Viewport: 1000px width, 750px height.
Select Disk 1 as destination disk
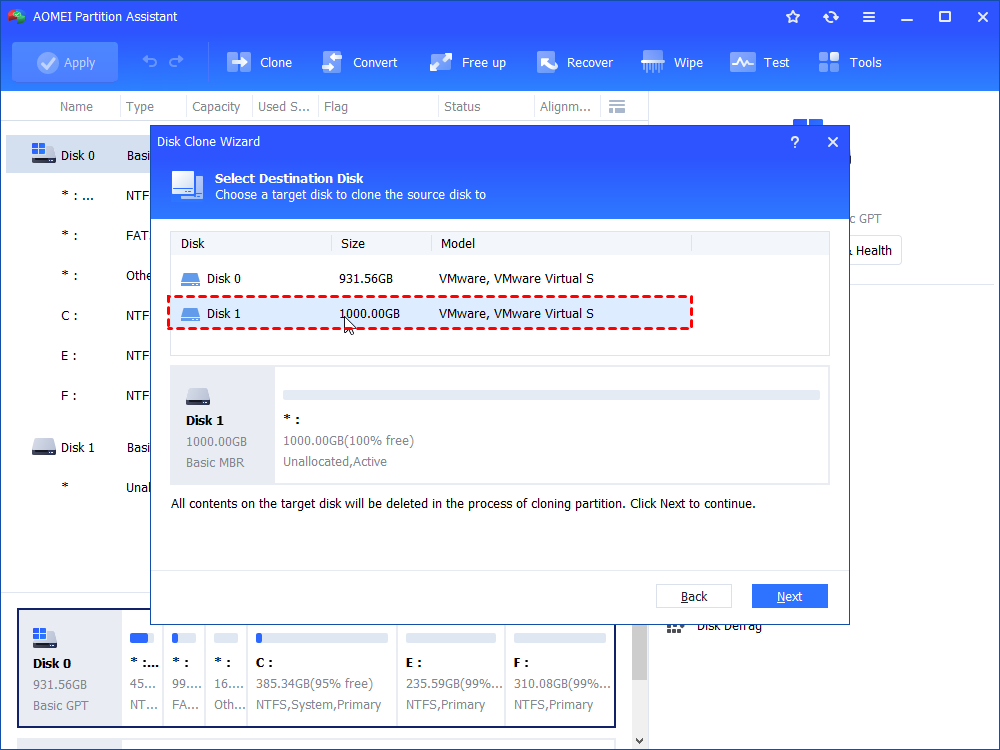point(430,313)
